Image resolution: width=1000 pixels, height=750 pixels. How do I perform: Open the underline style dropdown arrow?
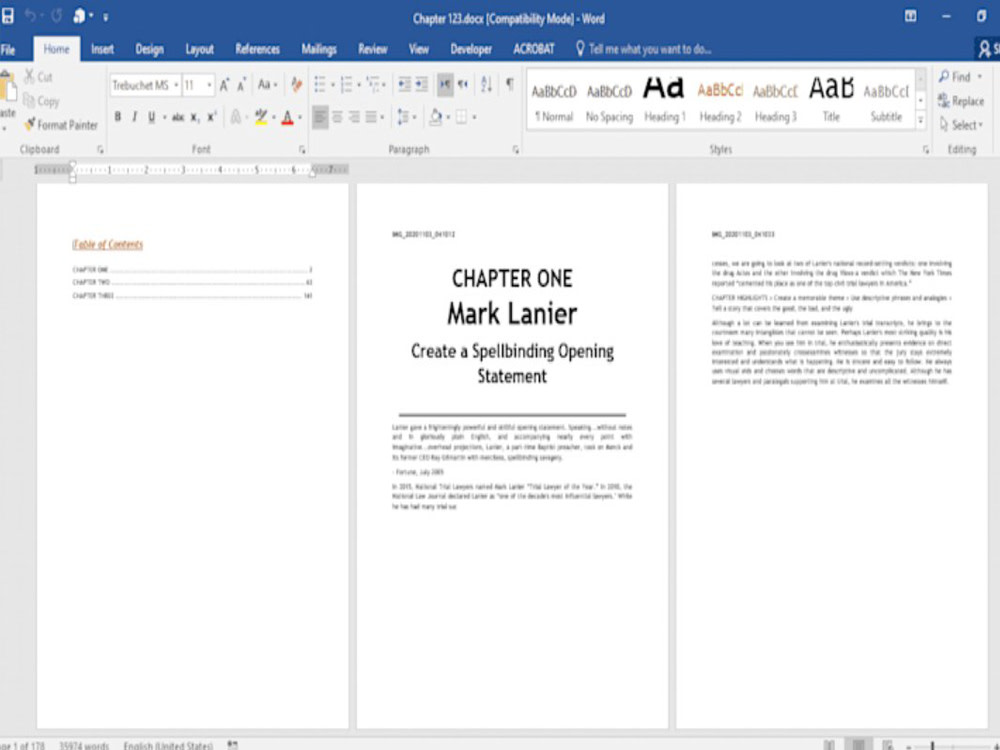pos(165,117)
